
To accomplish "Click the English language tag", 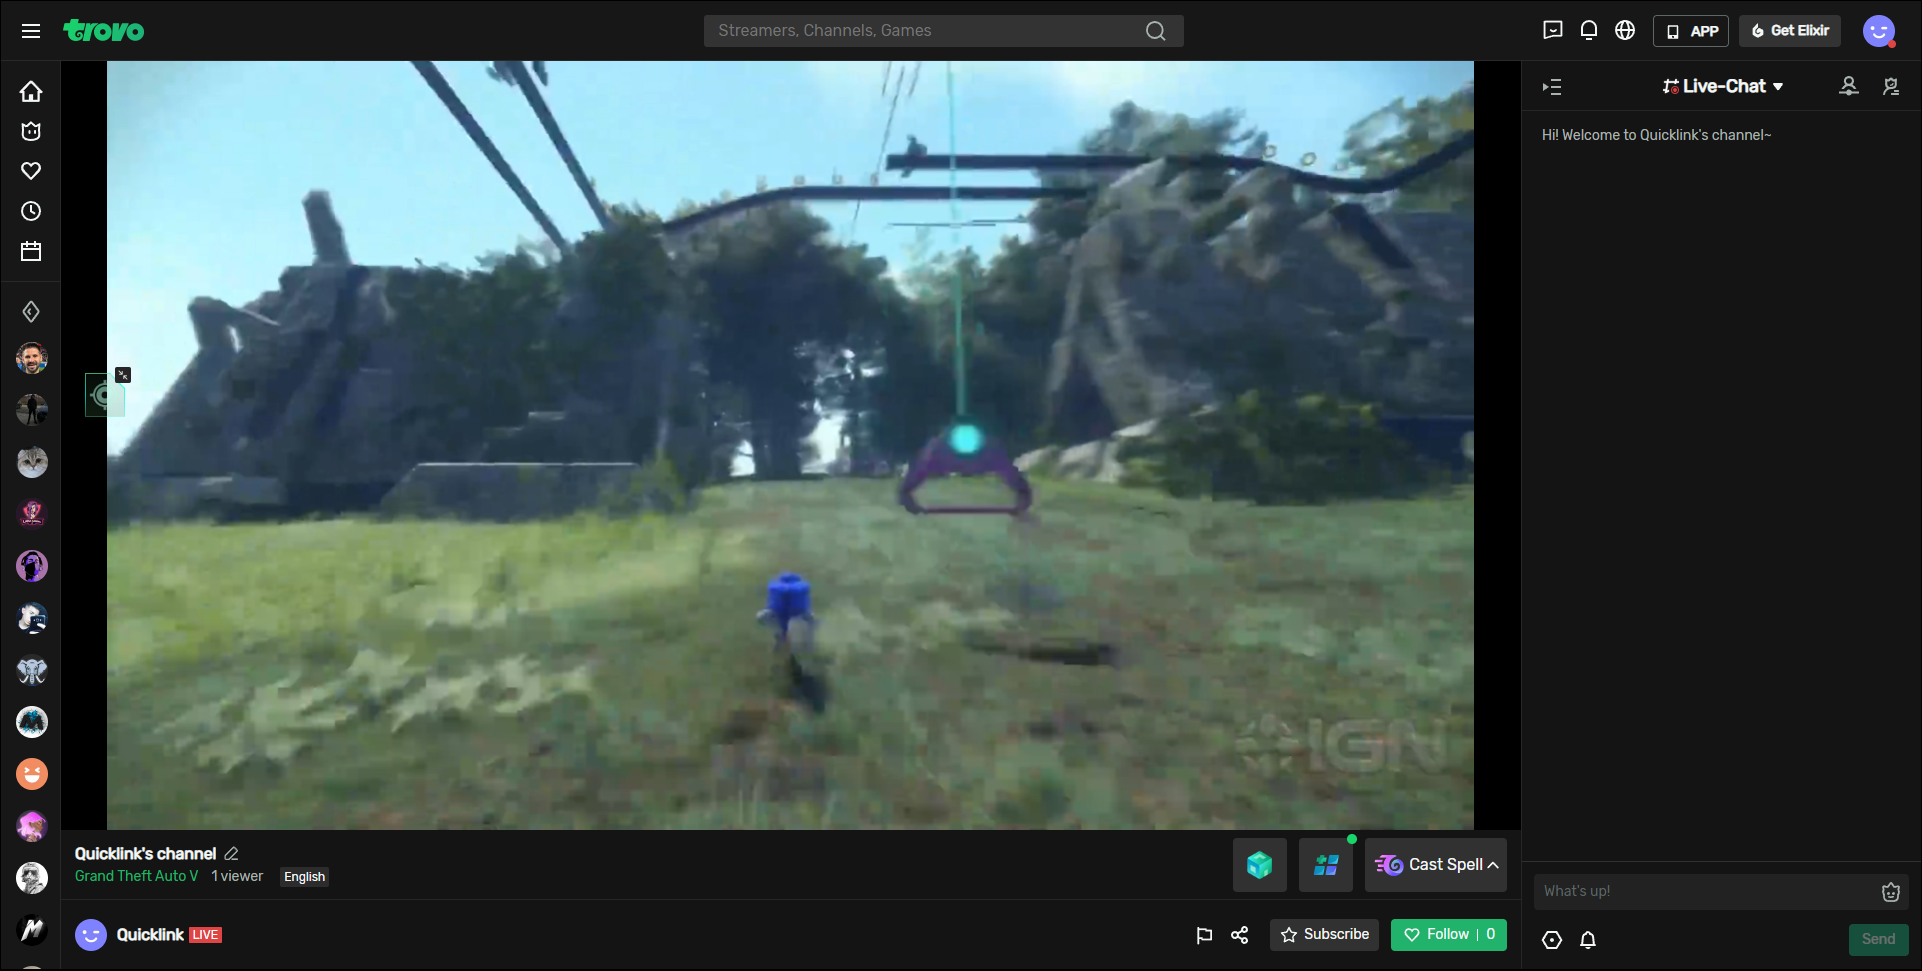I will (304, 877).
